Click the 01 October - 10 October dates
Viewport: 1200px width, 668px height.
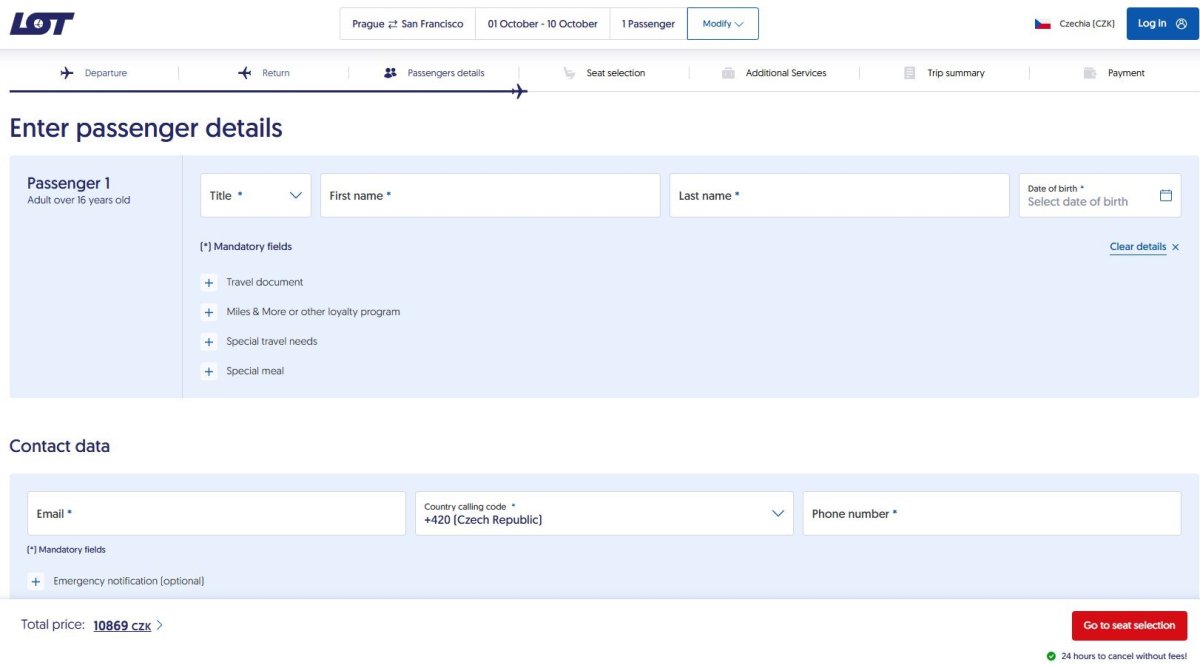543,24
